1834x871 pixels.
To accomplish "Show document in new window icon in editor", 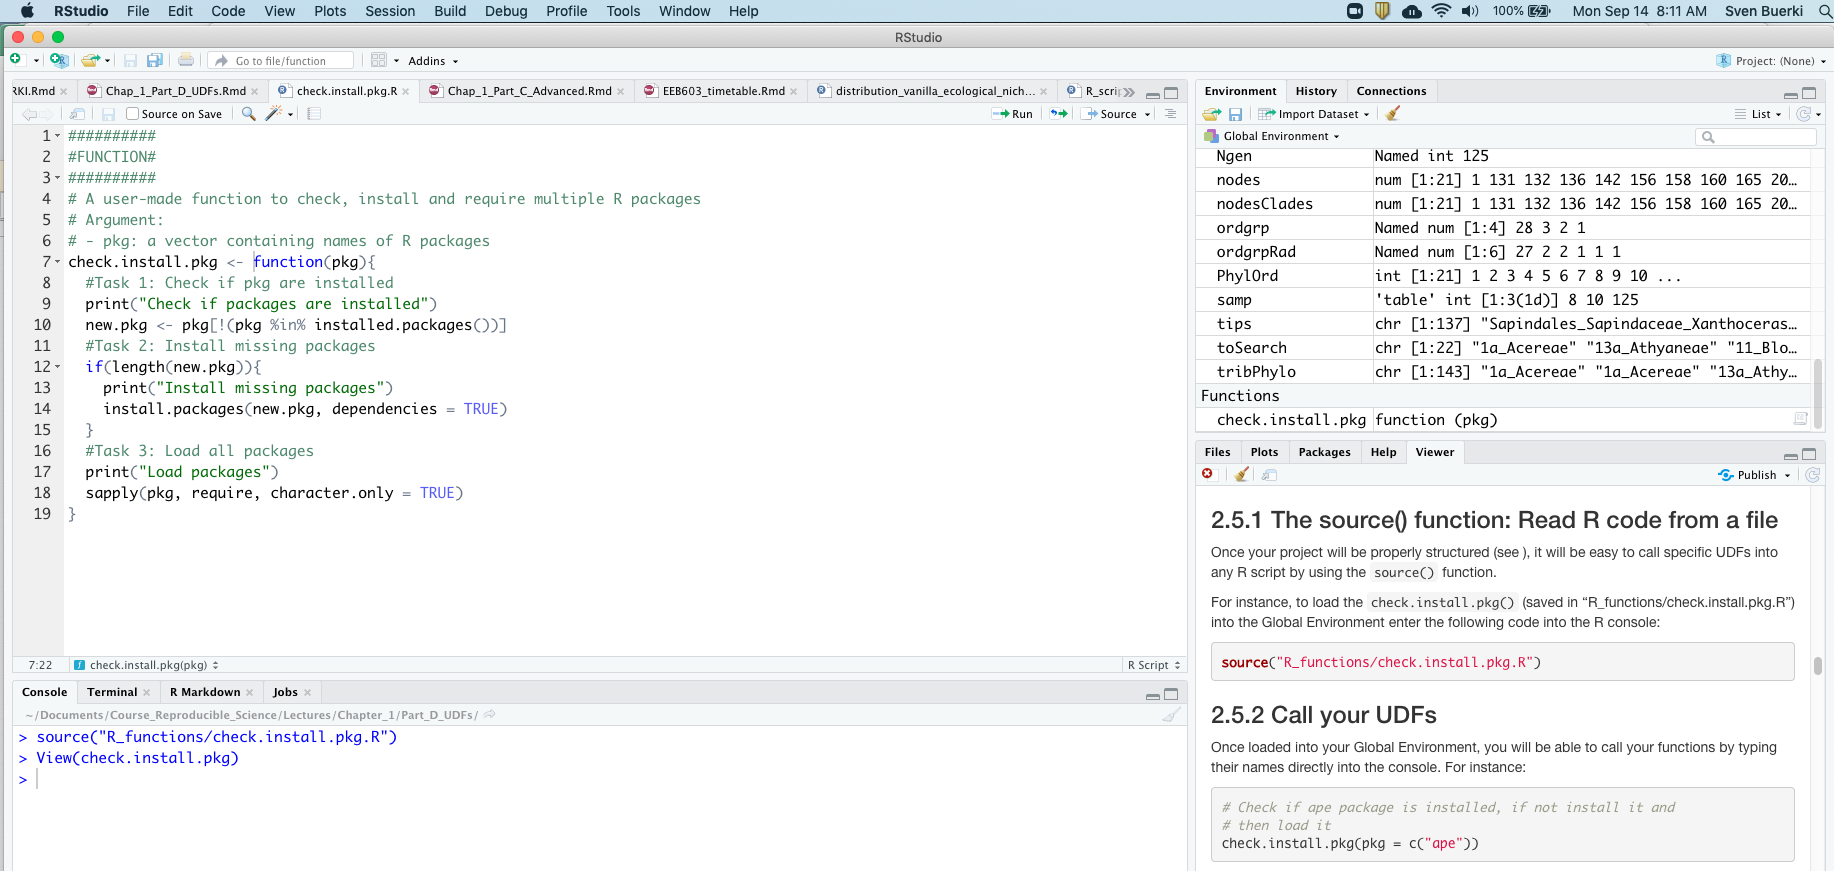I will click(x=77, y=114).
